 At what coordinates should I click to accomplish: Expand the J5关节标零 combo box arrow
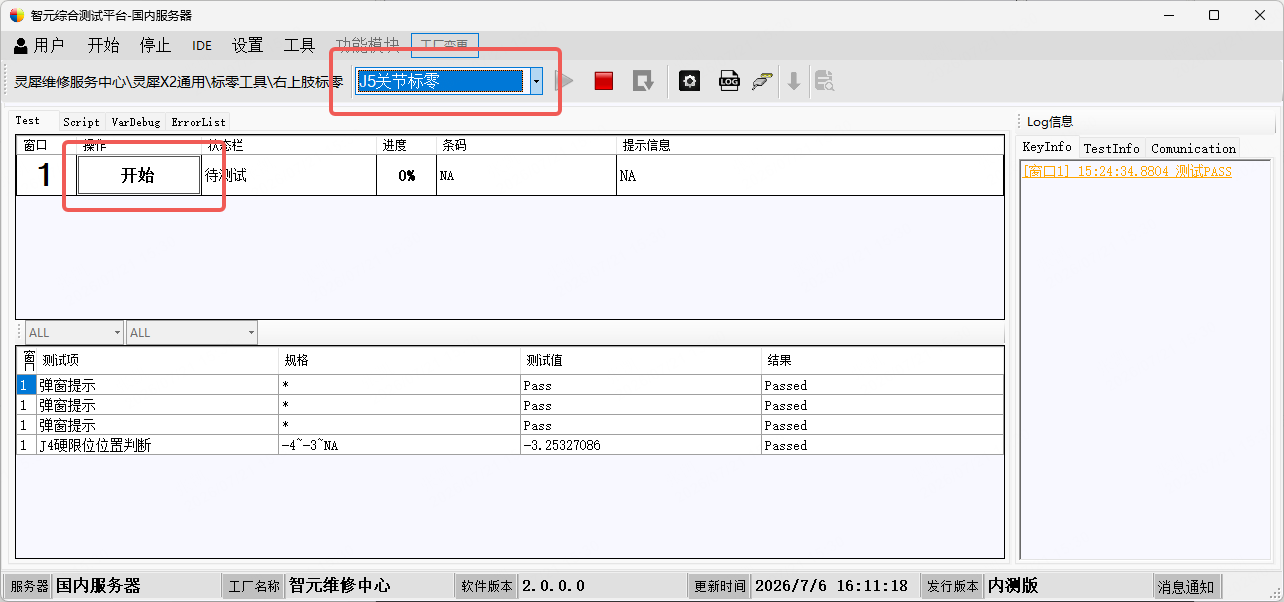click(536, 82)
